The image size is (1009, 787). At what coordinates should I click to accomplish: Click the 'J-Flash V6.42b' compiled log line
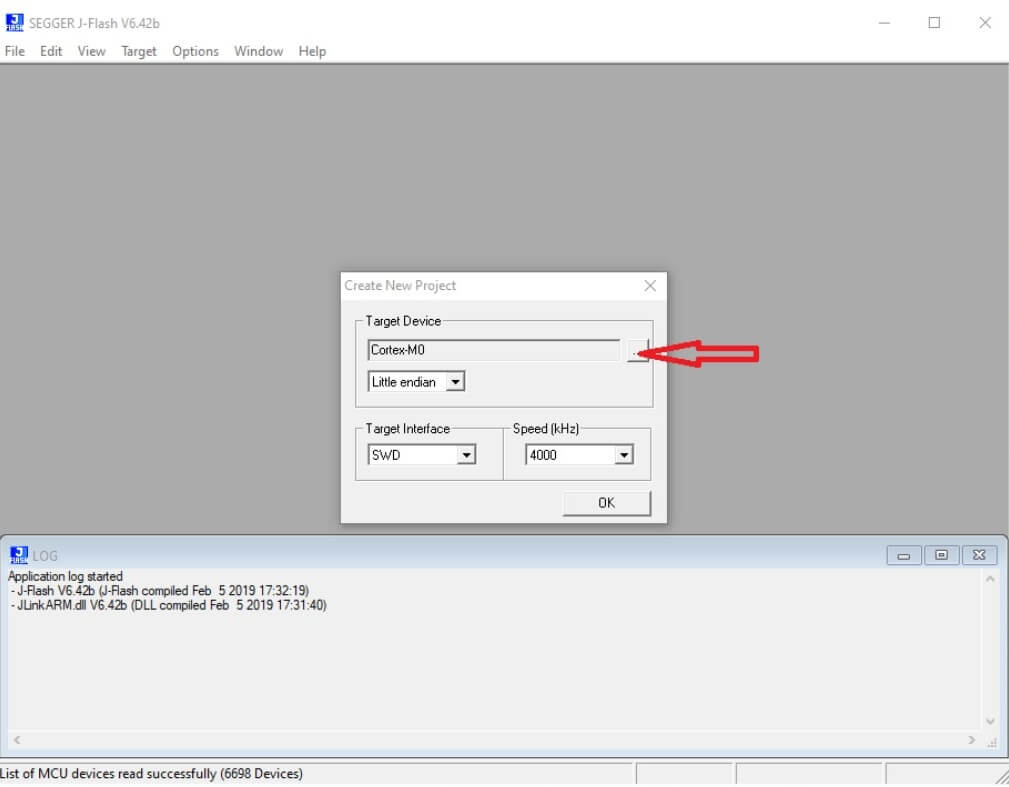click(x=160, y=591)
